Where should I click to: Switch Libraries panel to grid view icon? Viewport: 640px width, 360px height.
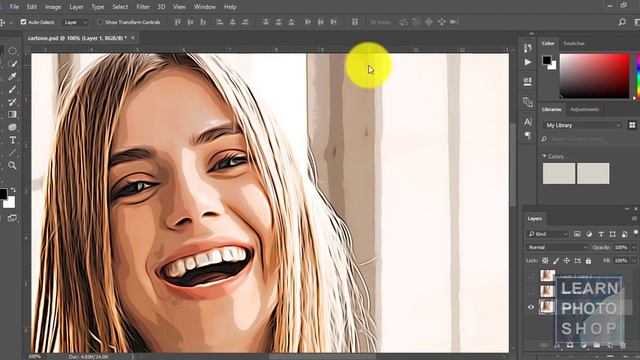tap(632, 125)
